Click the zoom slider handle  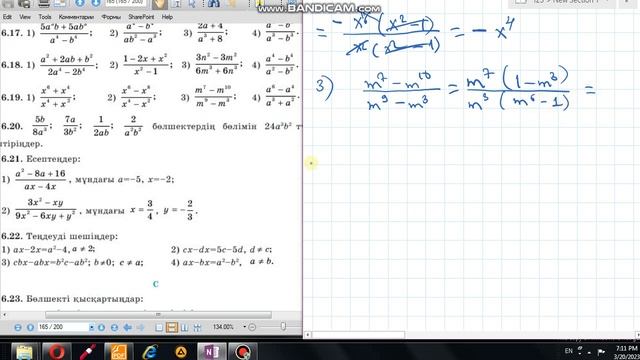click(x=283, y=326)
